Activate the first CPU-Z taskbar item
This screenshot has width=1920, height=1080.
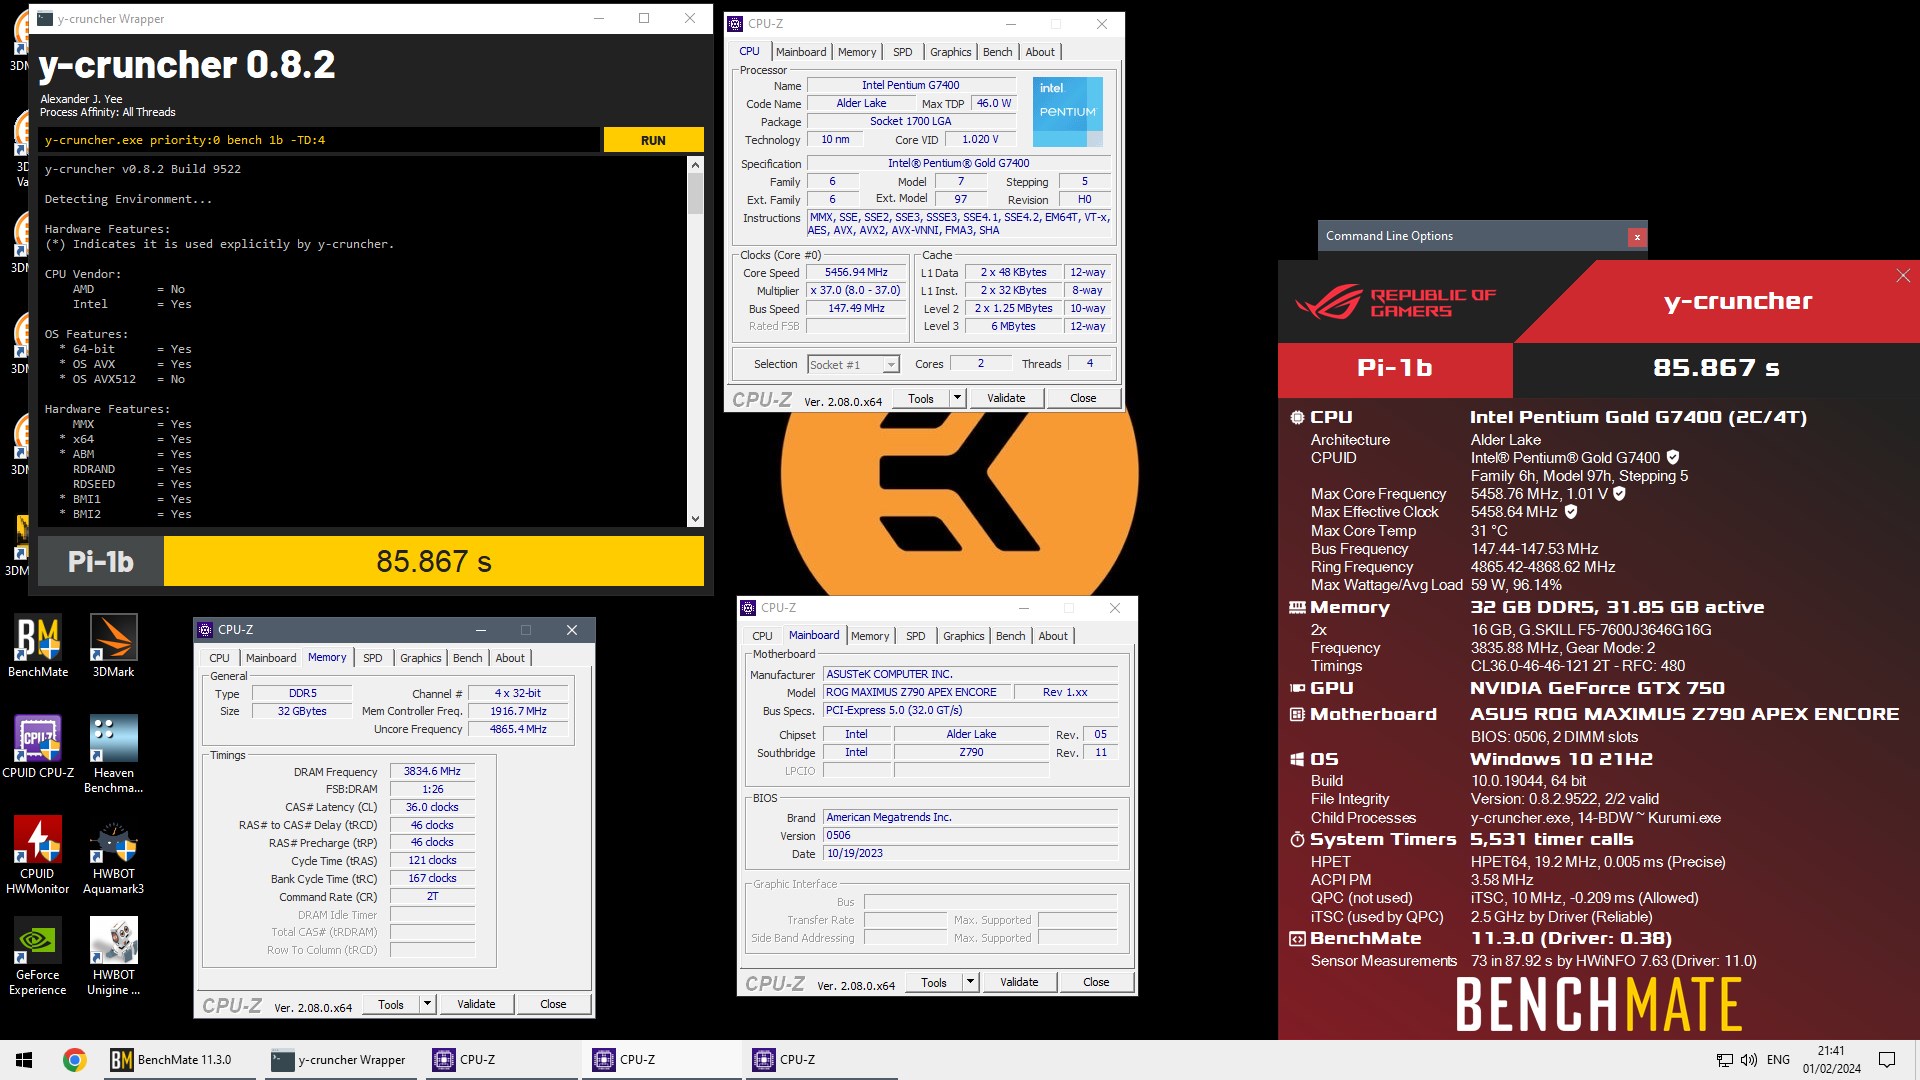[x=500, y=1060]
